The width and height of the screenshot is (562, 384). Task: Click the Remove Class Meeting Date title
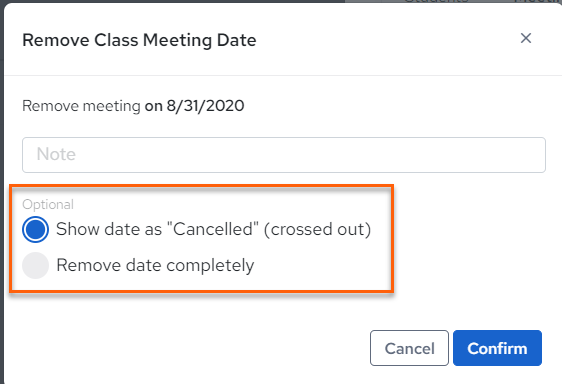click(x=139, y=40)
